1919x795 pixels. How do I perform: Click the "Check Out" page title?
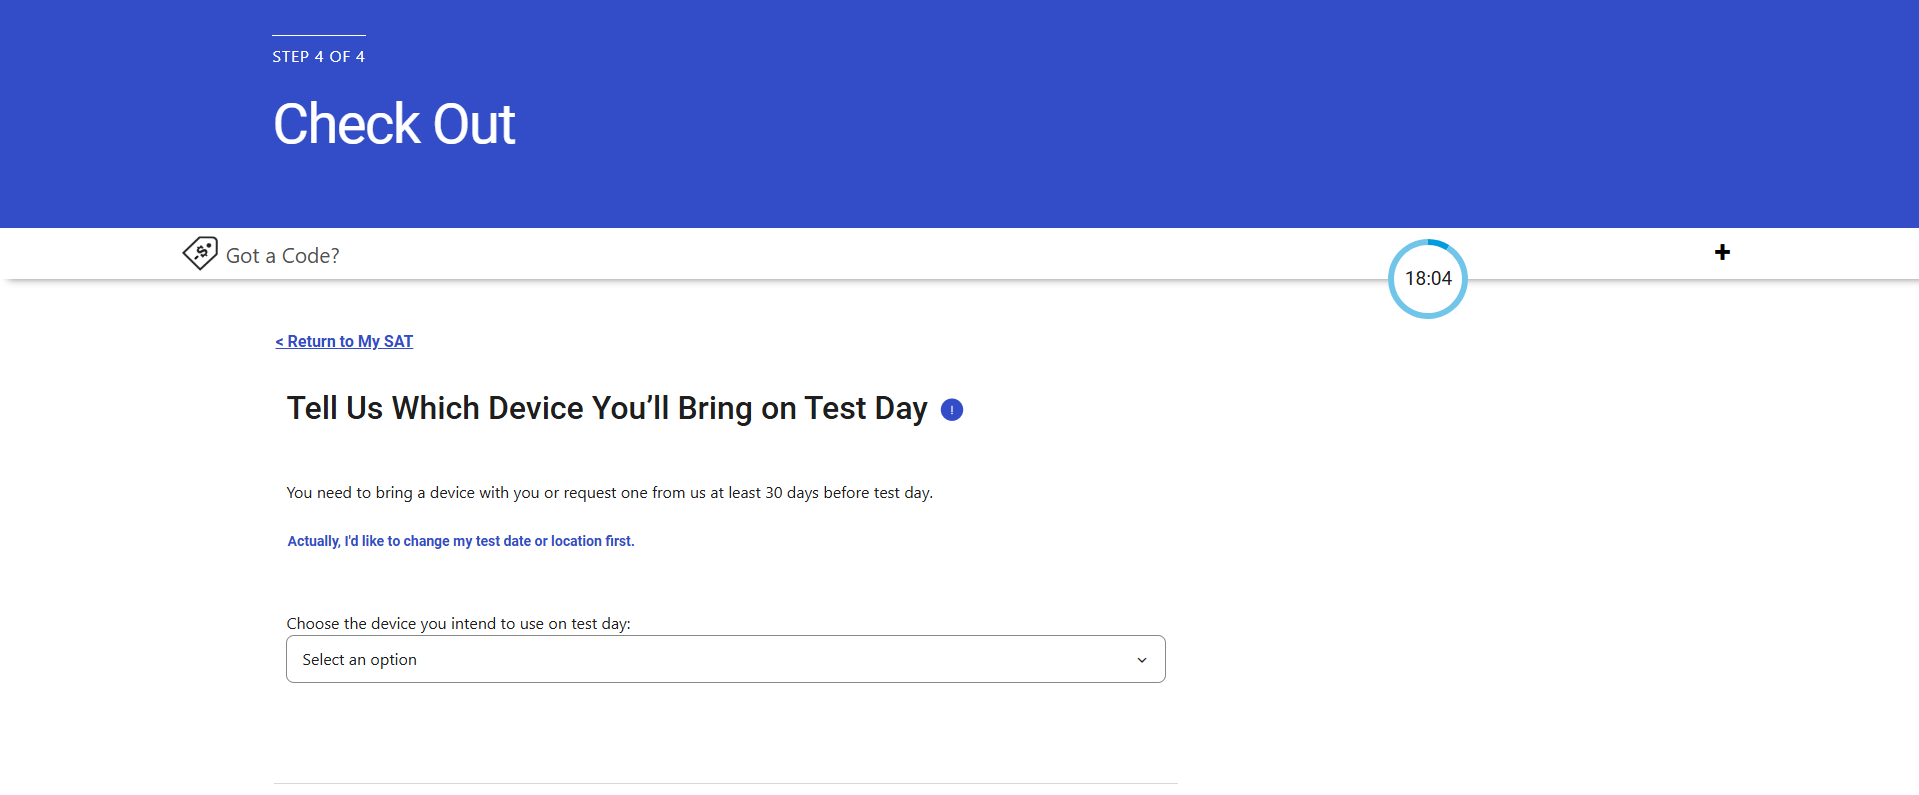(394, 124)
